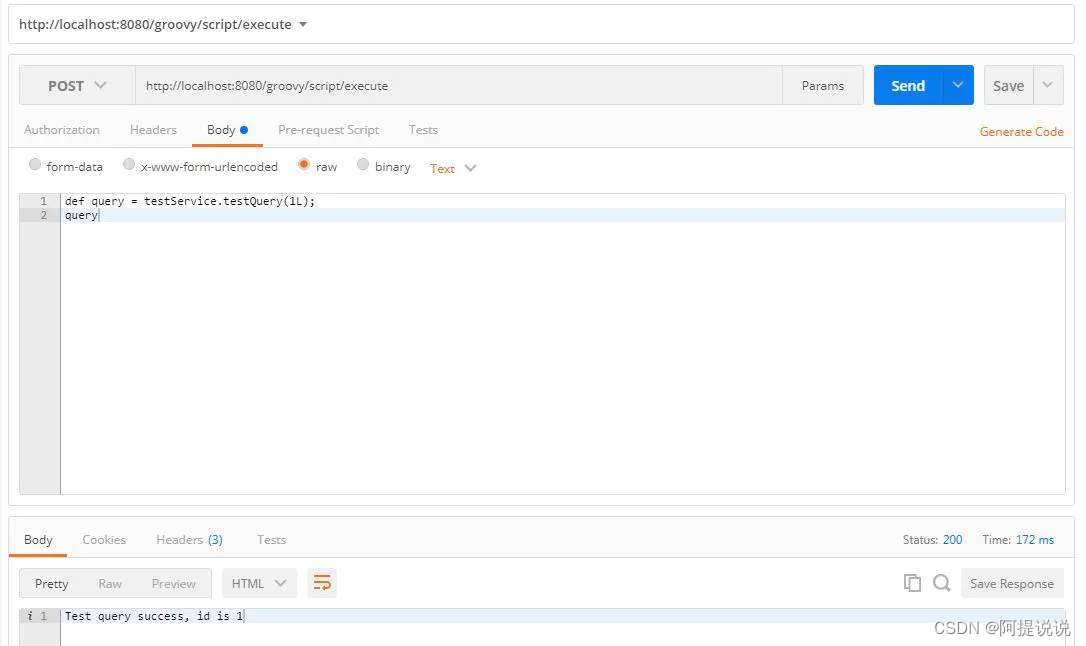Viewport: 1086px width, 646px height.
Task: Click the Save Response button
Action: (x=1011, y=584)
